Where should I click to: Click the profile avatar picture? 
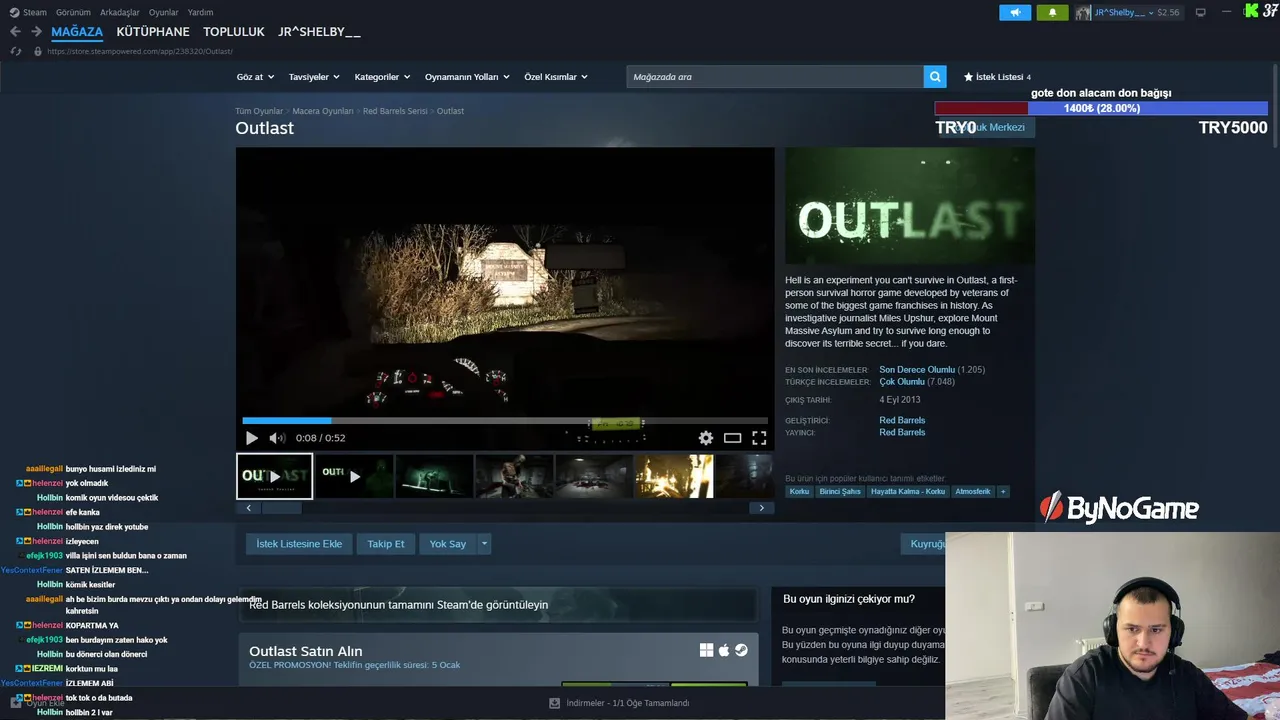(x=1084, y=12)
